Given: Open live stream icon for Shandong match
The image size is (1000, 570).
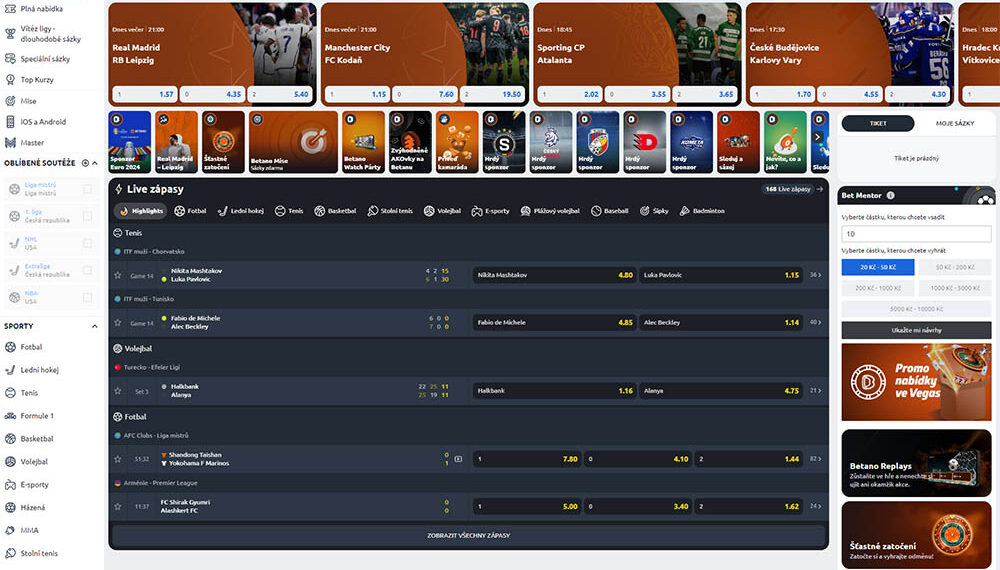Looking at the screenshot, I should [458, 459].
